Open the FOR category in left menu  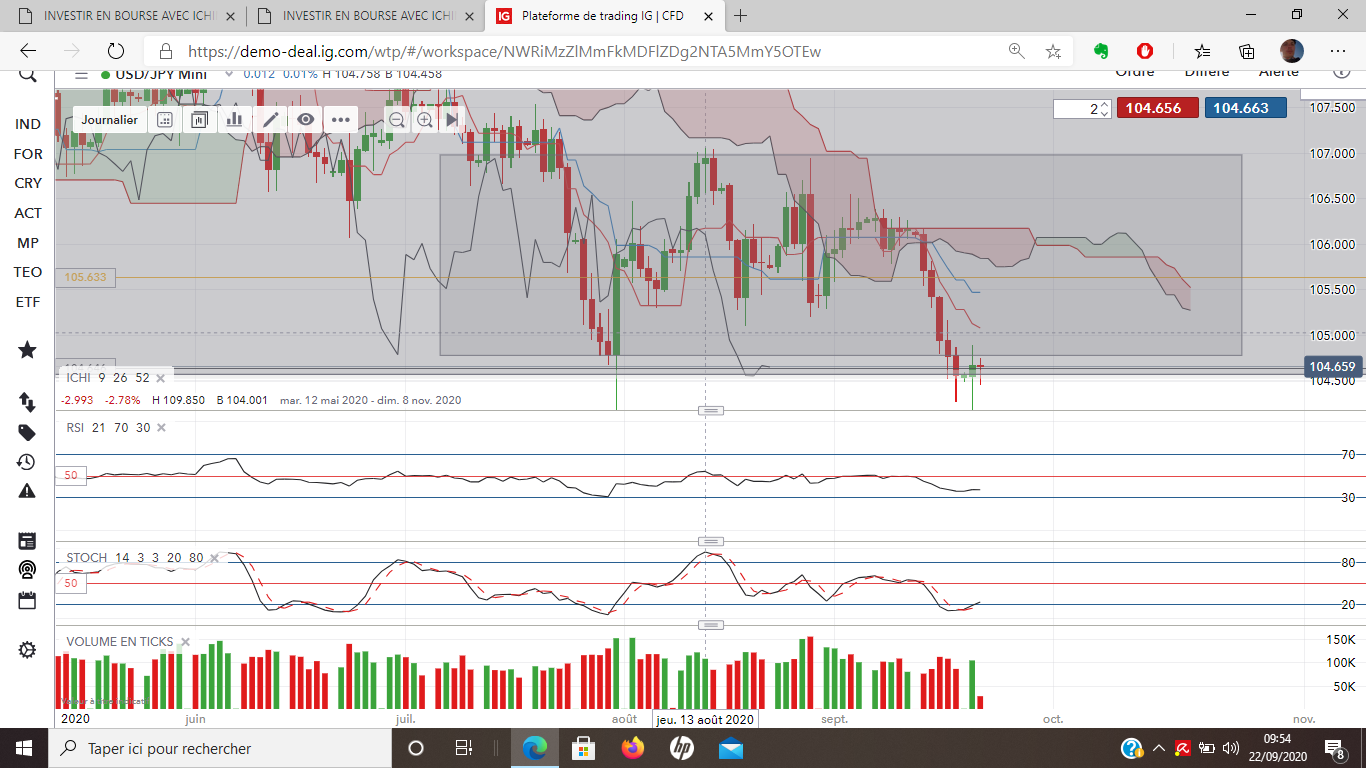[28, 154]
